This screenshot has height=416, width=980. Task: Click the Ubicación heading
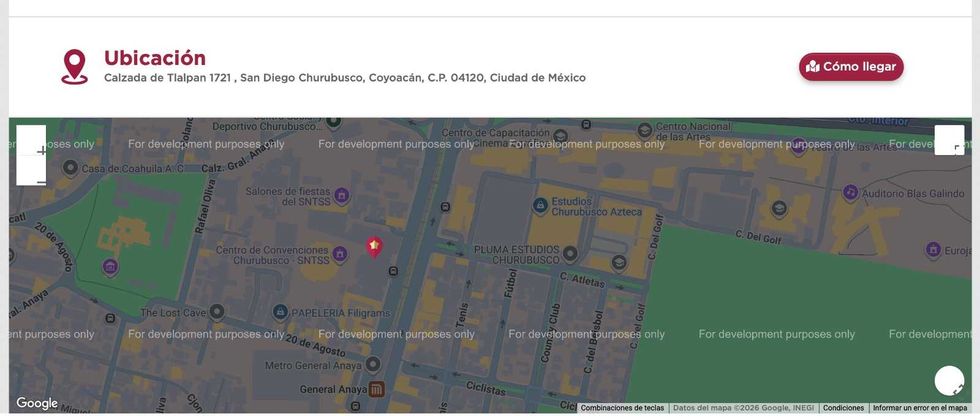tap(154, 57)
